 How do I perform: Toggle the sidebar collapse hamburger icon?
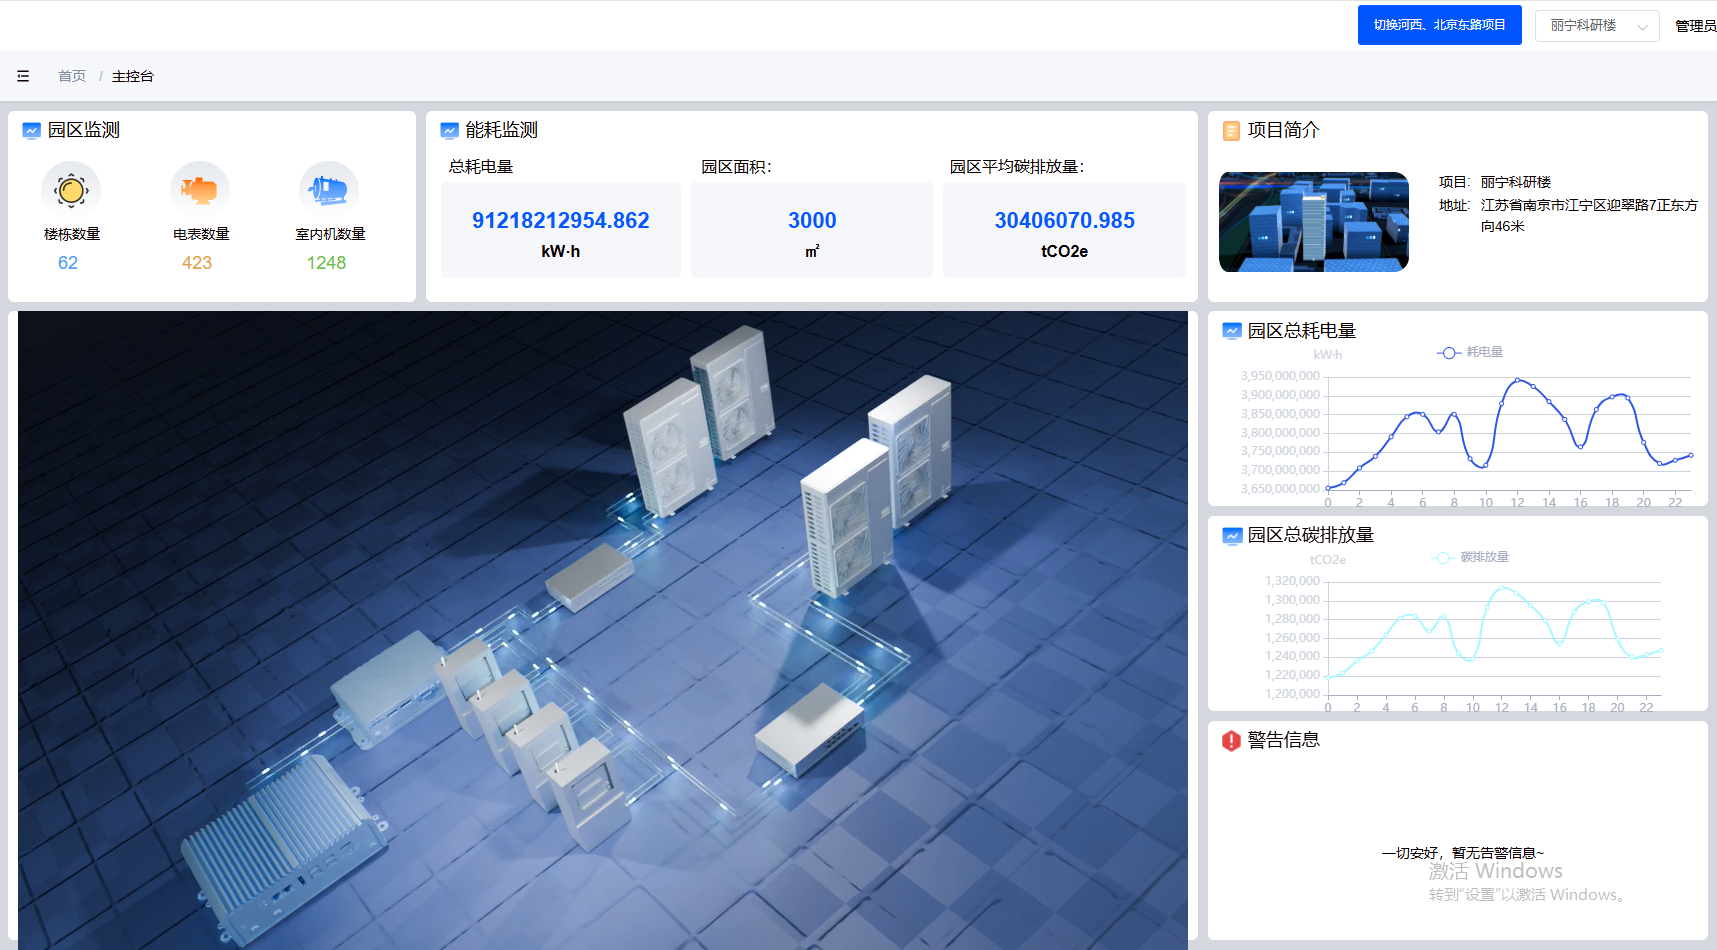[23, 76]
